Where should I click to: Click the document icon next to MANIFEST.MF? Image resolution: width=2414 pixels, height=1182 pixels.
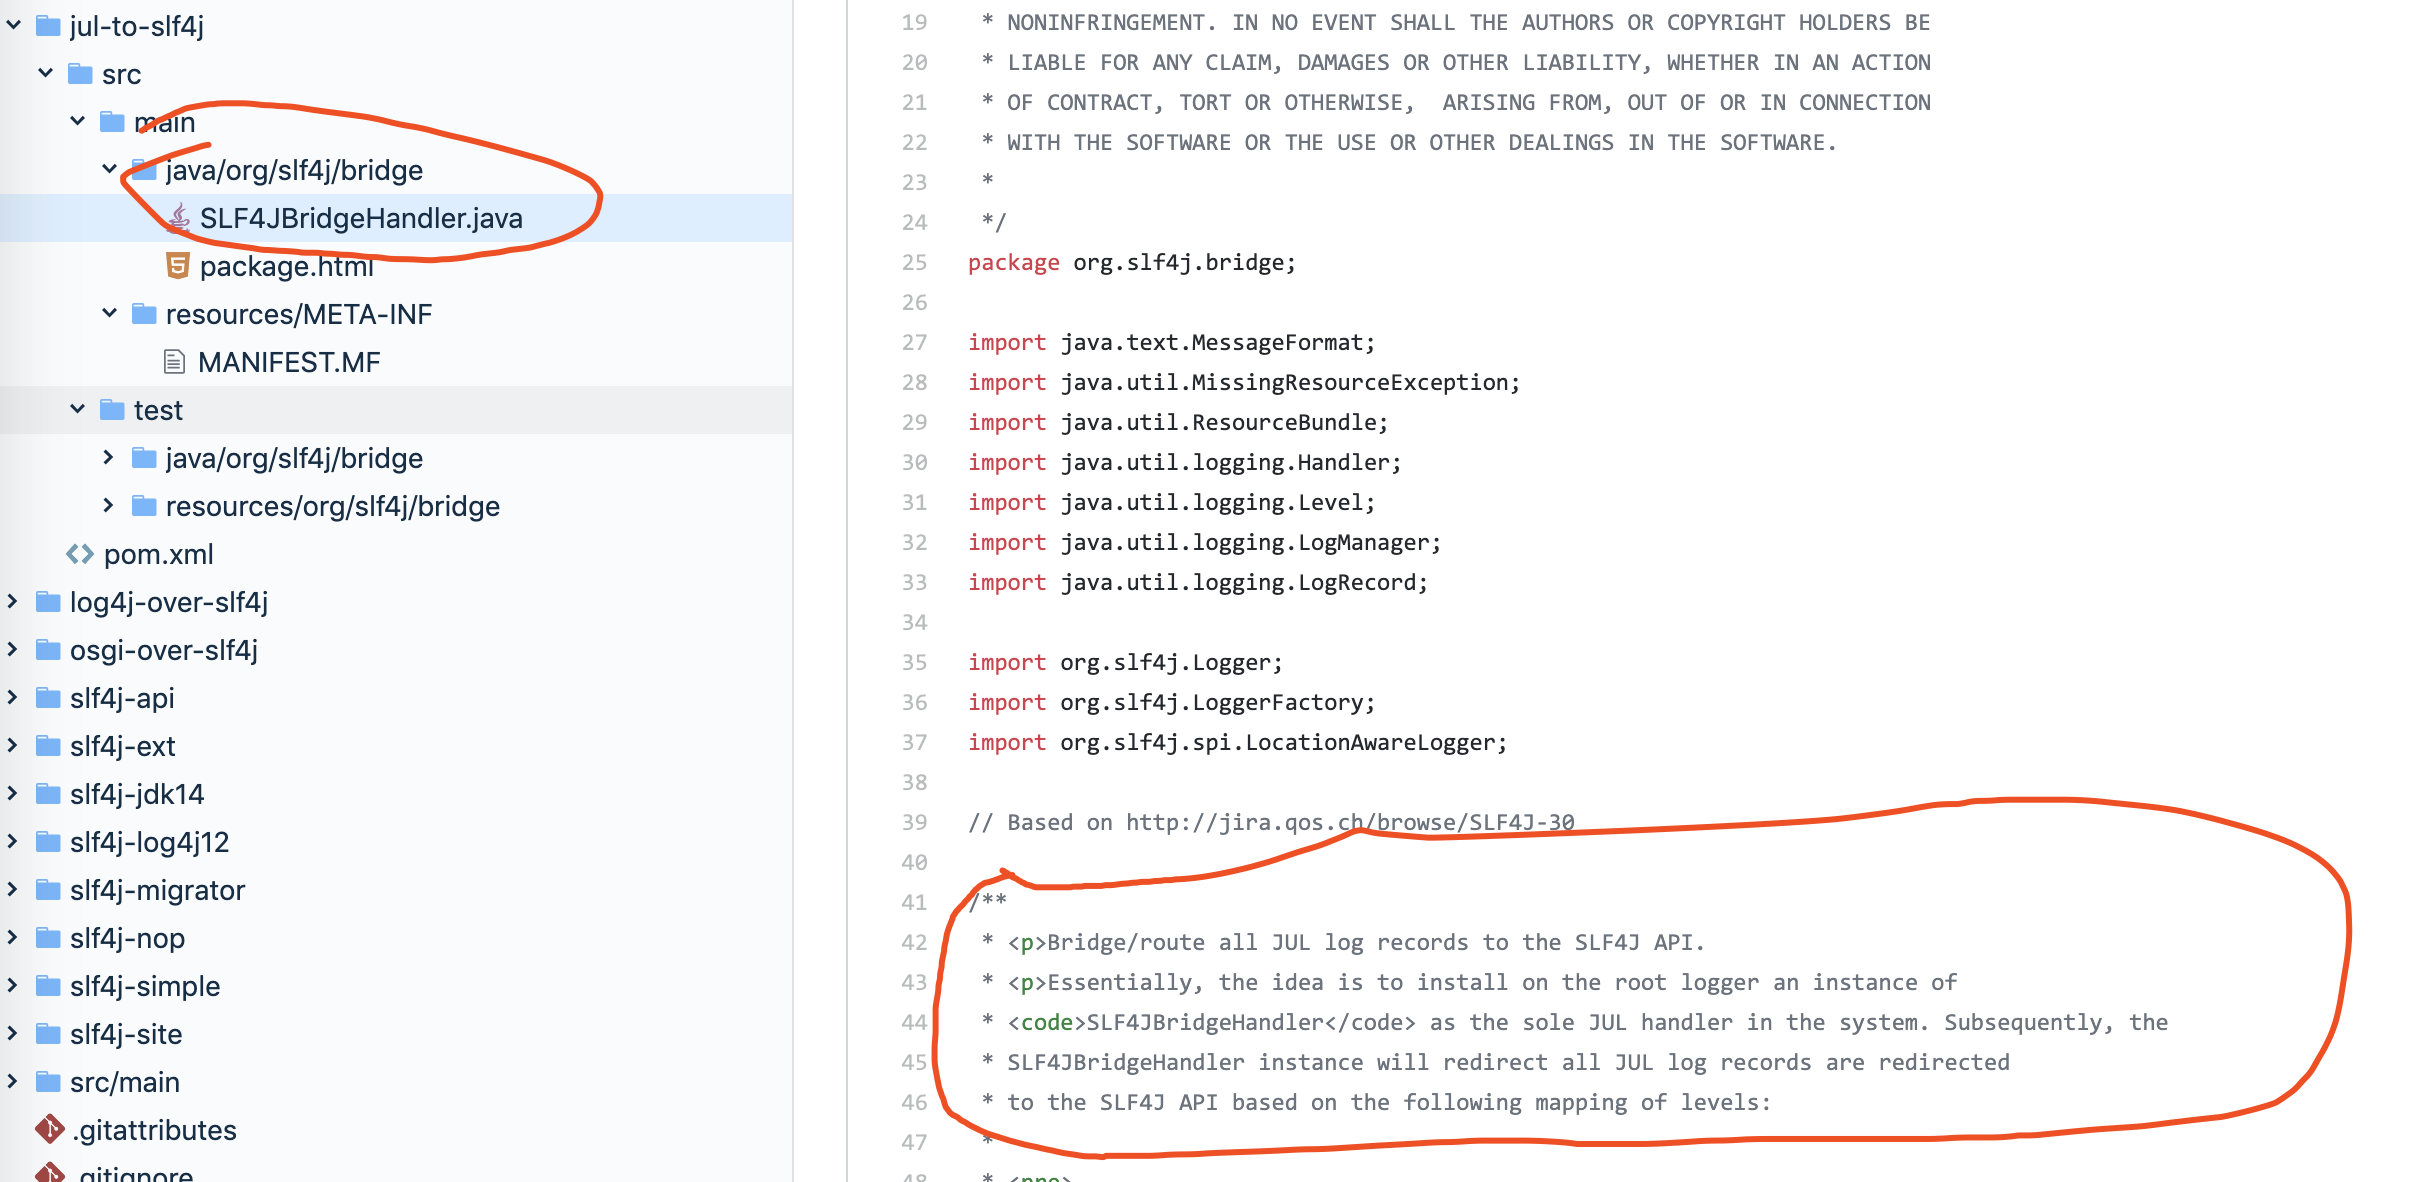tap(174, 361)
